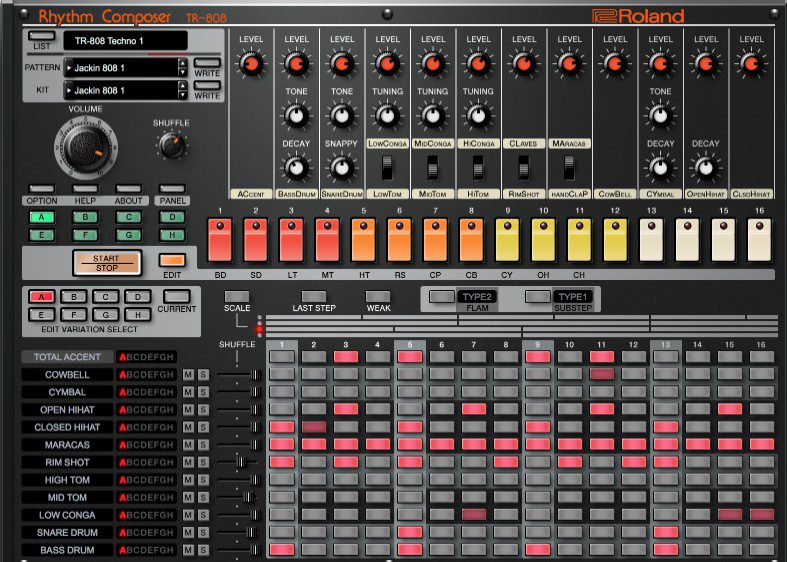Click the LAST STEP button
The height and width of the screenshot is (562, 787).
[x=314, y=297]
